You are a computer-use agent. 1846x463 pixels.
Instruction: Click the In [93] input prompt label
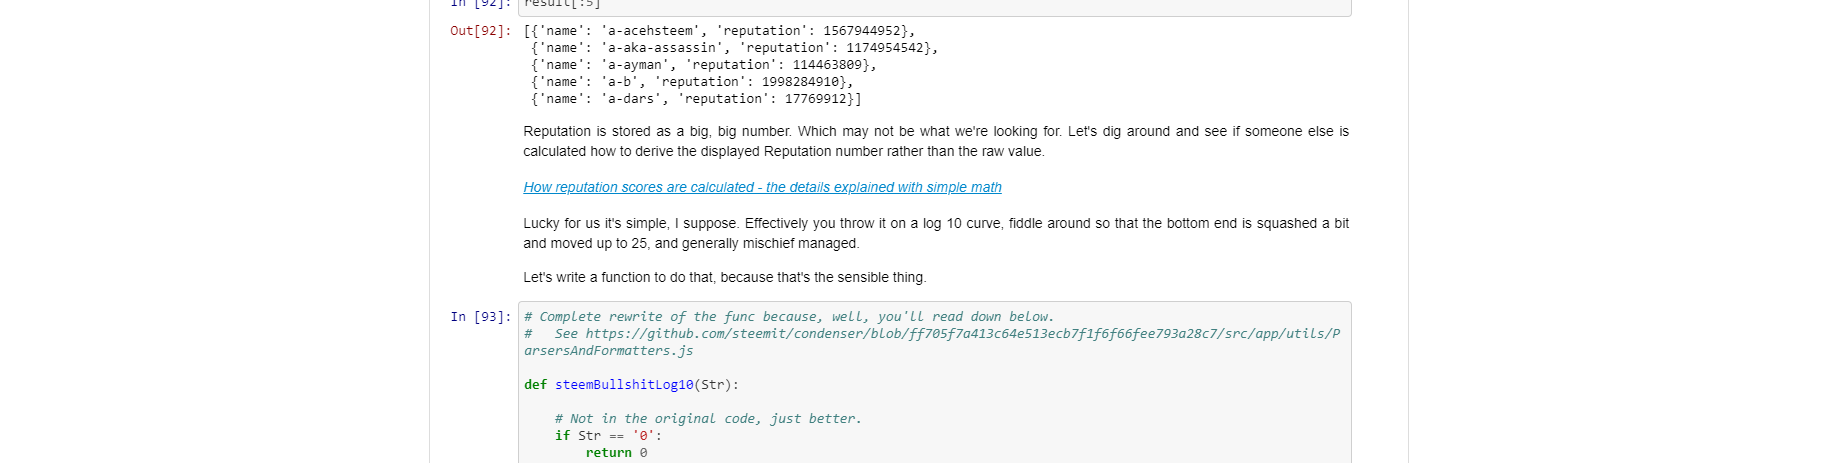pos(480,317)
